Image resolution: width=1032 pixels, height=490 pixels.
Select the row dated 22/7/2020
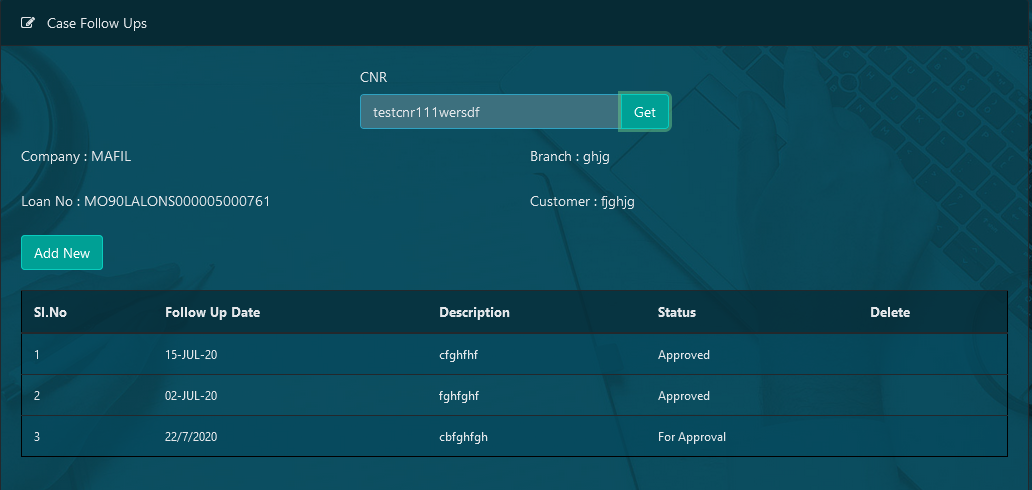pos(514,437)
